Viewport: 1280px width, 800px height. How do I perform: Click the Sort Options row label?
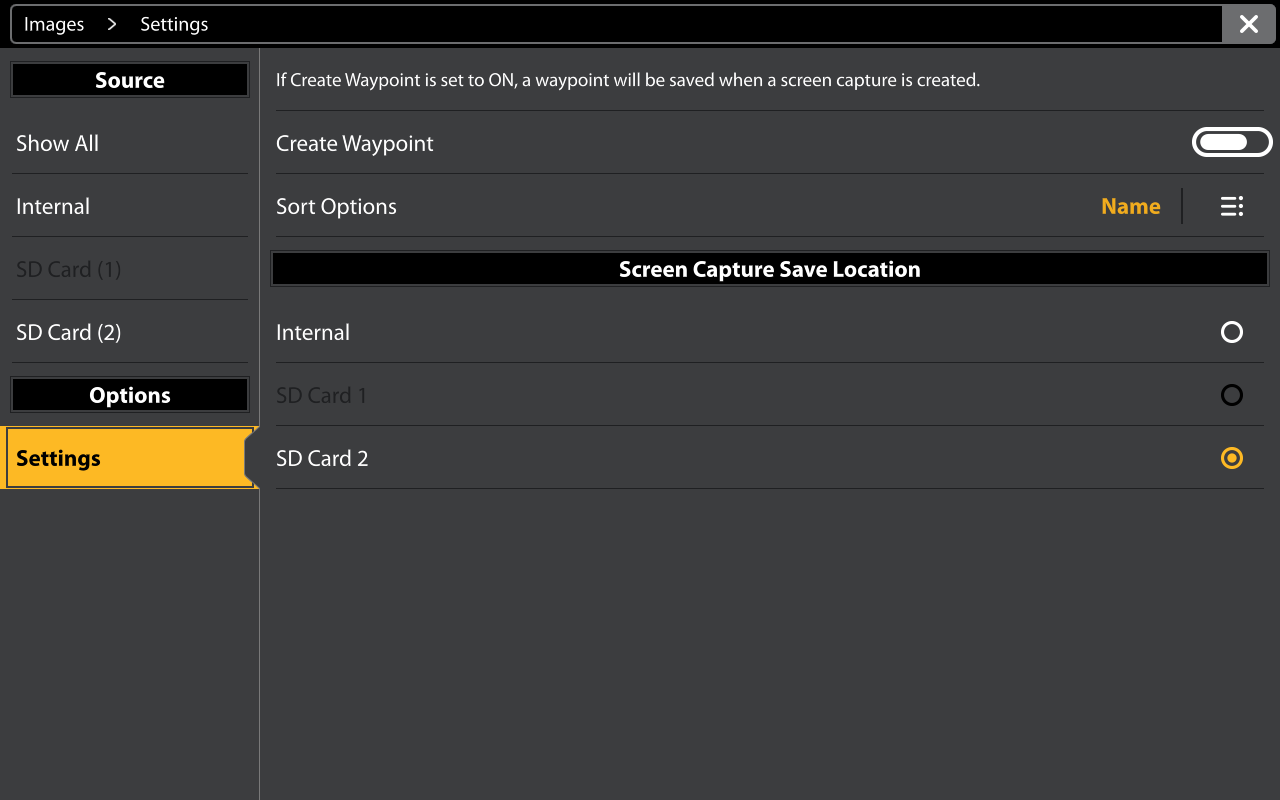pyautogui.click(x=336, y=206)
